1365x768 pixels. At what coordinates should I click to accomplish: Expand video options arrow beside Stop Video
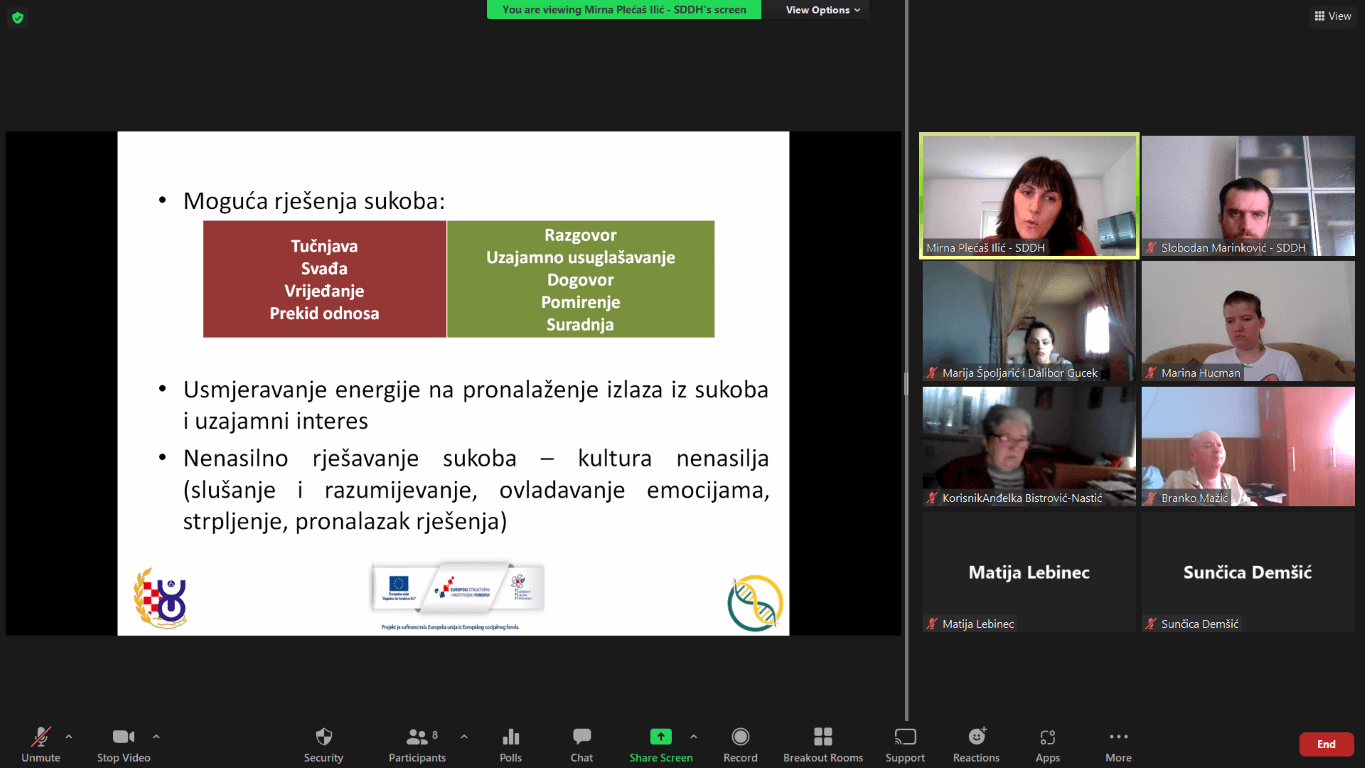(x=156, y=737)
